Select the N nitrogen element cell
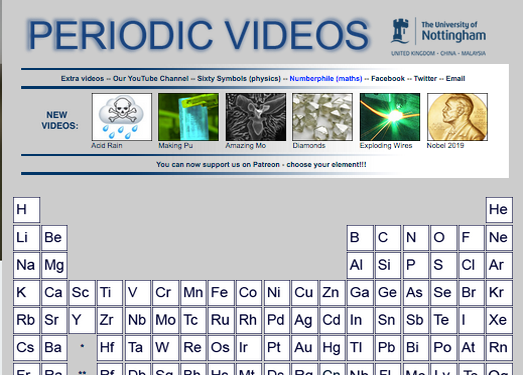This screenshot has height=375, width=523. [x=416, y=238]
